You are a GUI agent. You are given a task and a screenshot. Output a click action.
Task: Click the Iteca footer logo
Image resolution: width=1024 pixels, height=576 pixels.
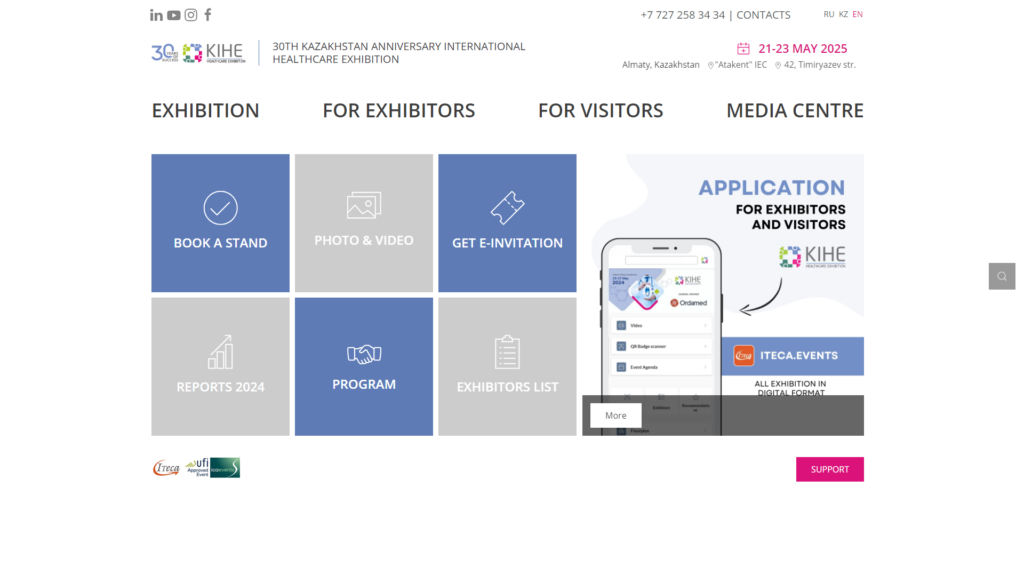[x=166, y=468]
